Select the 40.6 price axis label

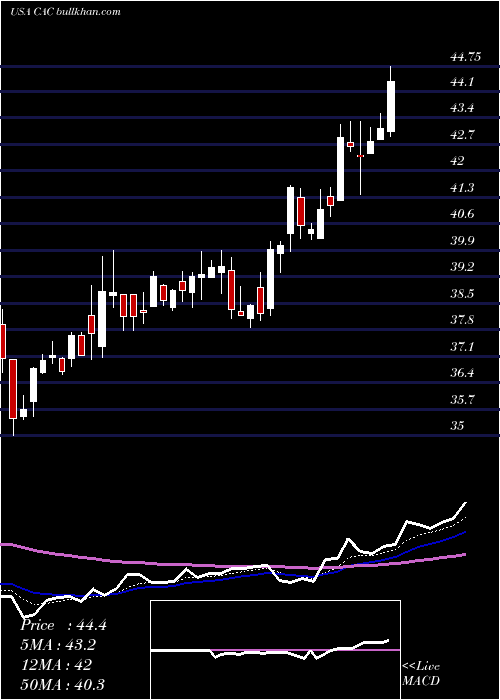click(x=462, y=214)
